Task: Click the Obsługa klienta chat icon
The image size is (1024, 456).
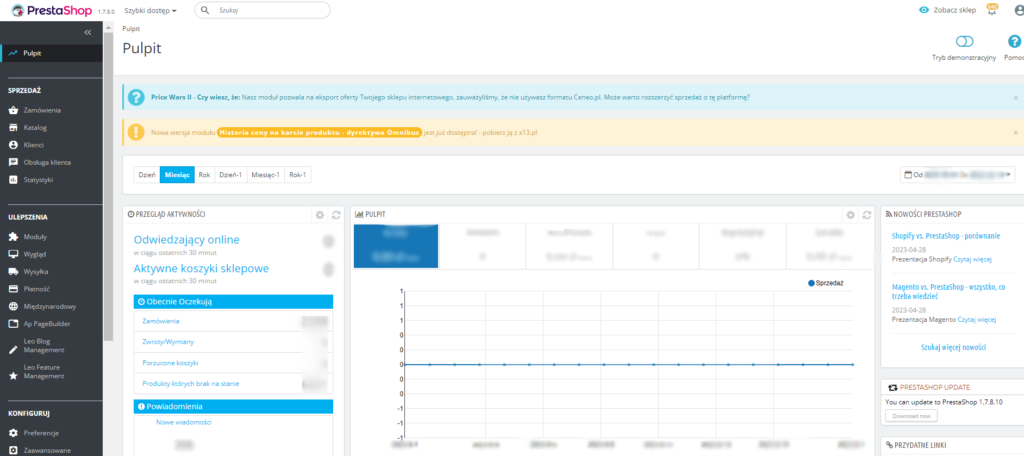Action: coord(13,162)
